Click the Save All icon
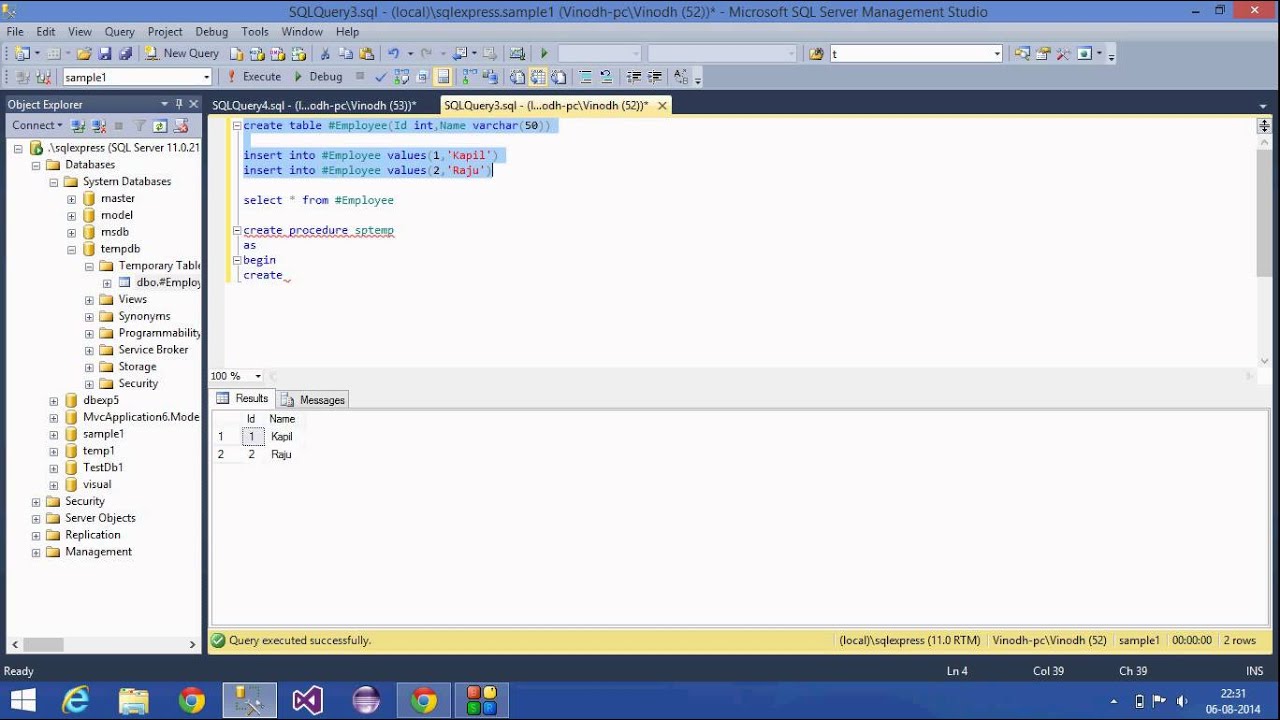 tap(125, 53)
